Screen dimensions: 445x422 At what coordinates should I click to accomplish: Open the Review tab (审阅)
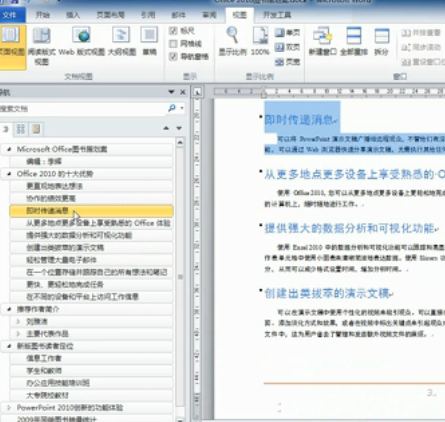tap(209, 15)
